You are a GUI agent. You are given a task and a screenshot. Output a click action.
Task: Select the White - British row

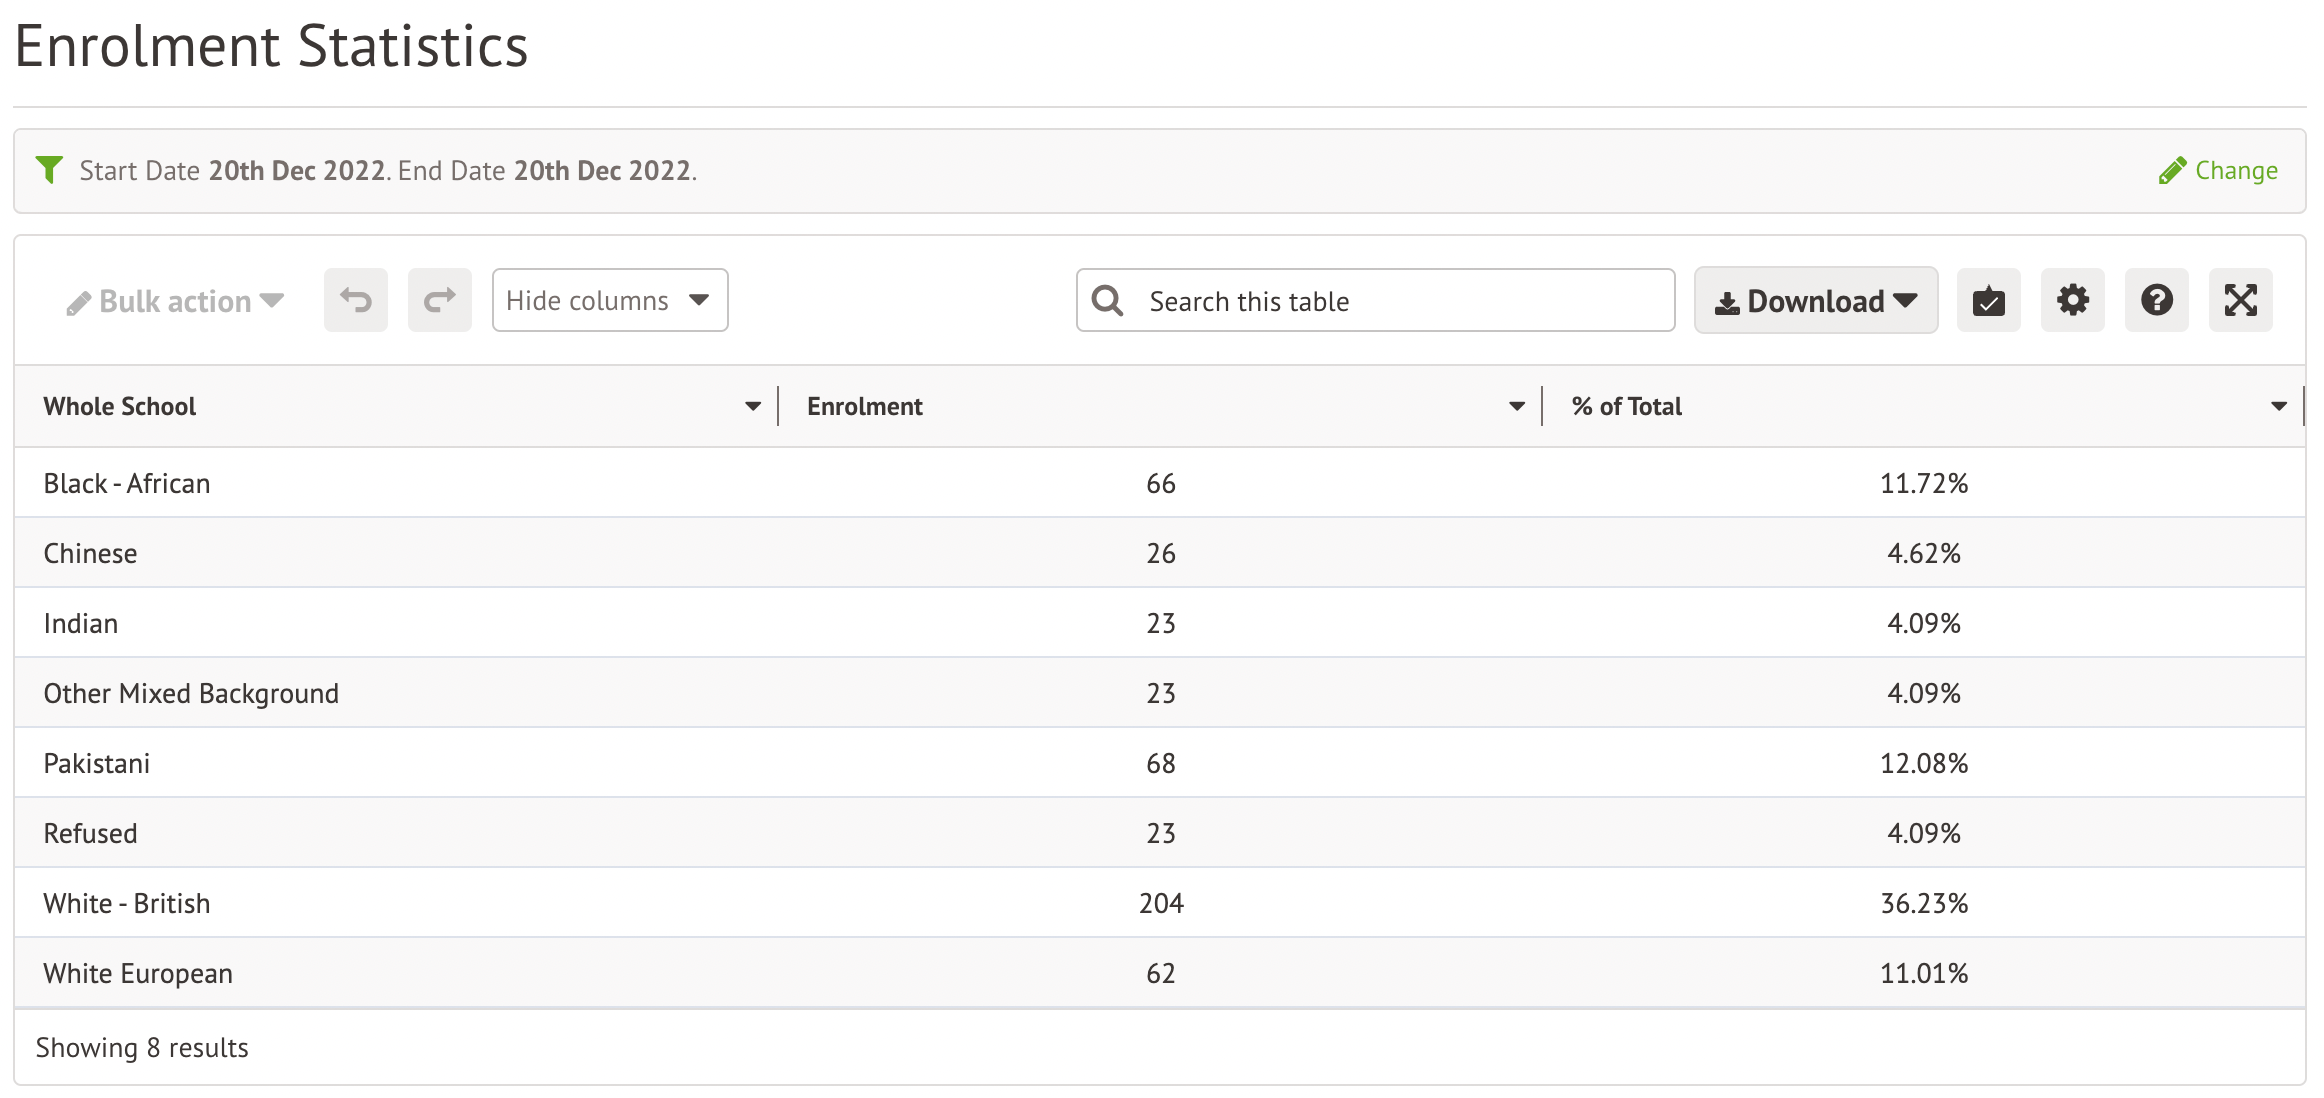point(127,903)
